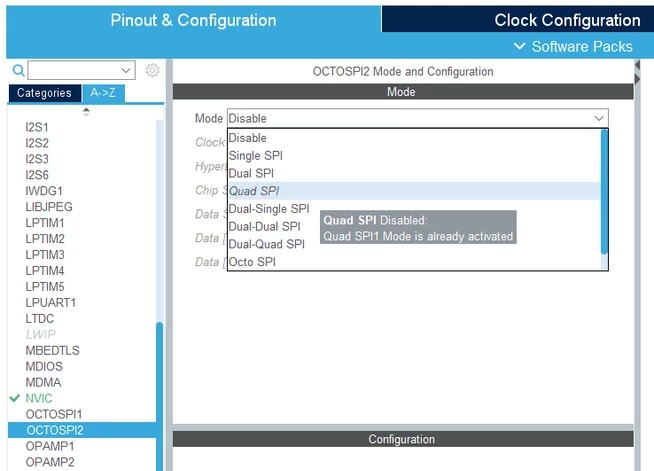
Task: Collapse panel using top right arrow
Action: tap(637, 65)
